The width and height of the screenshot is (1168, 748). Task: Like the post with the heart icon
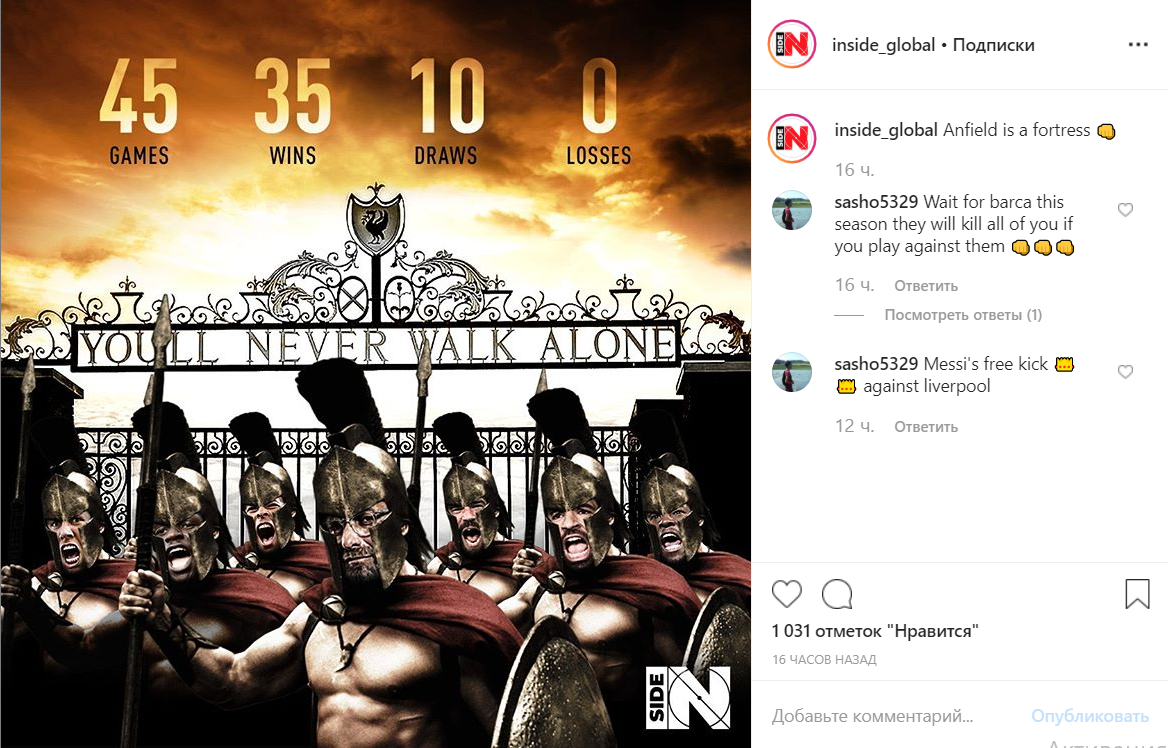787,594
